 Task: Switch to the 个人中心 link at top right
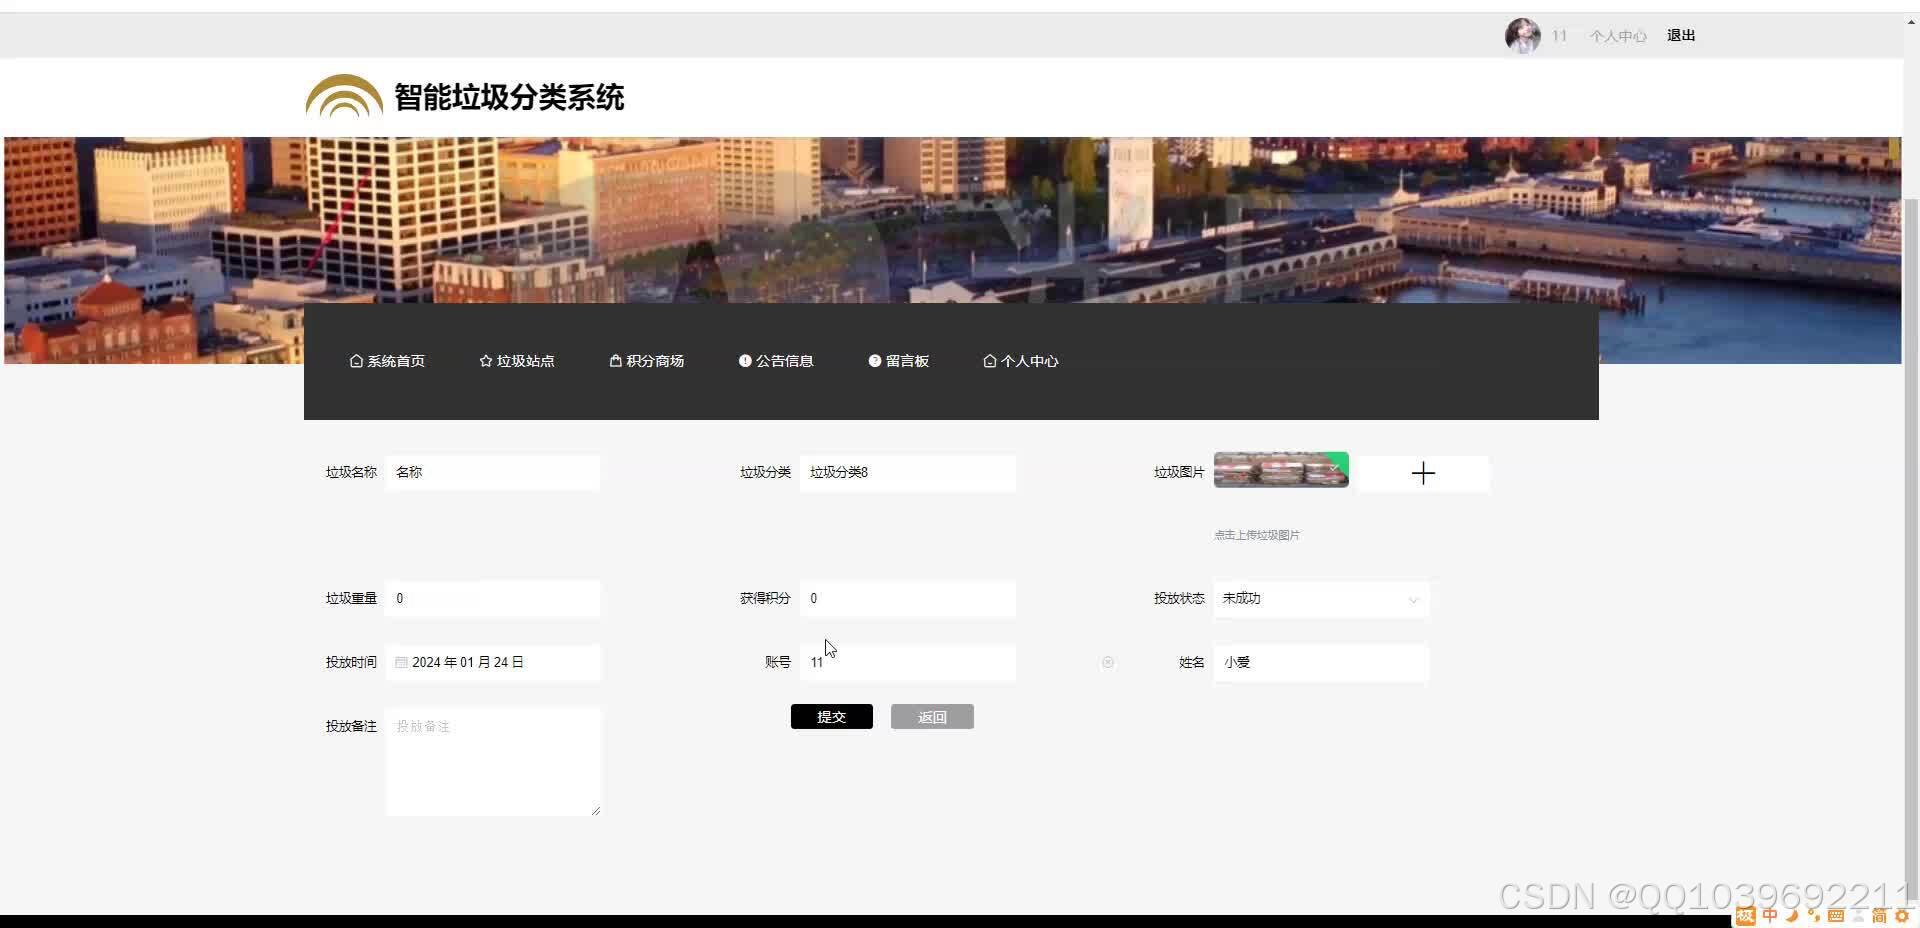click(1617, 35)
